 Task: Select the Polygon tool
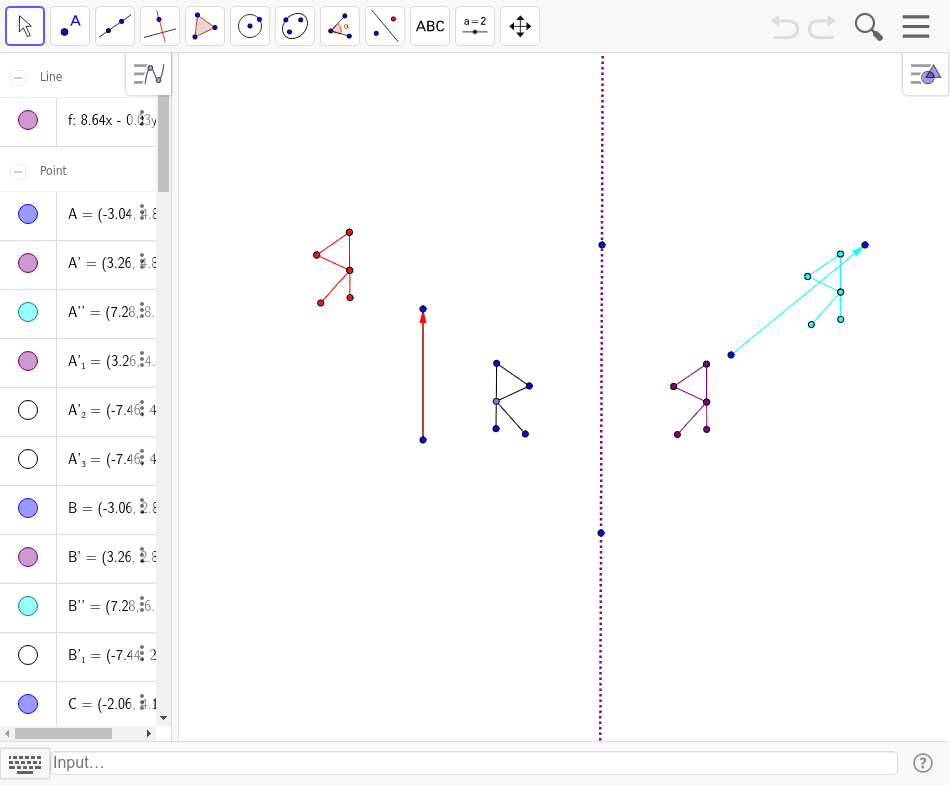click(205, 26)
